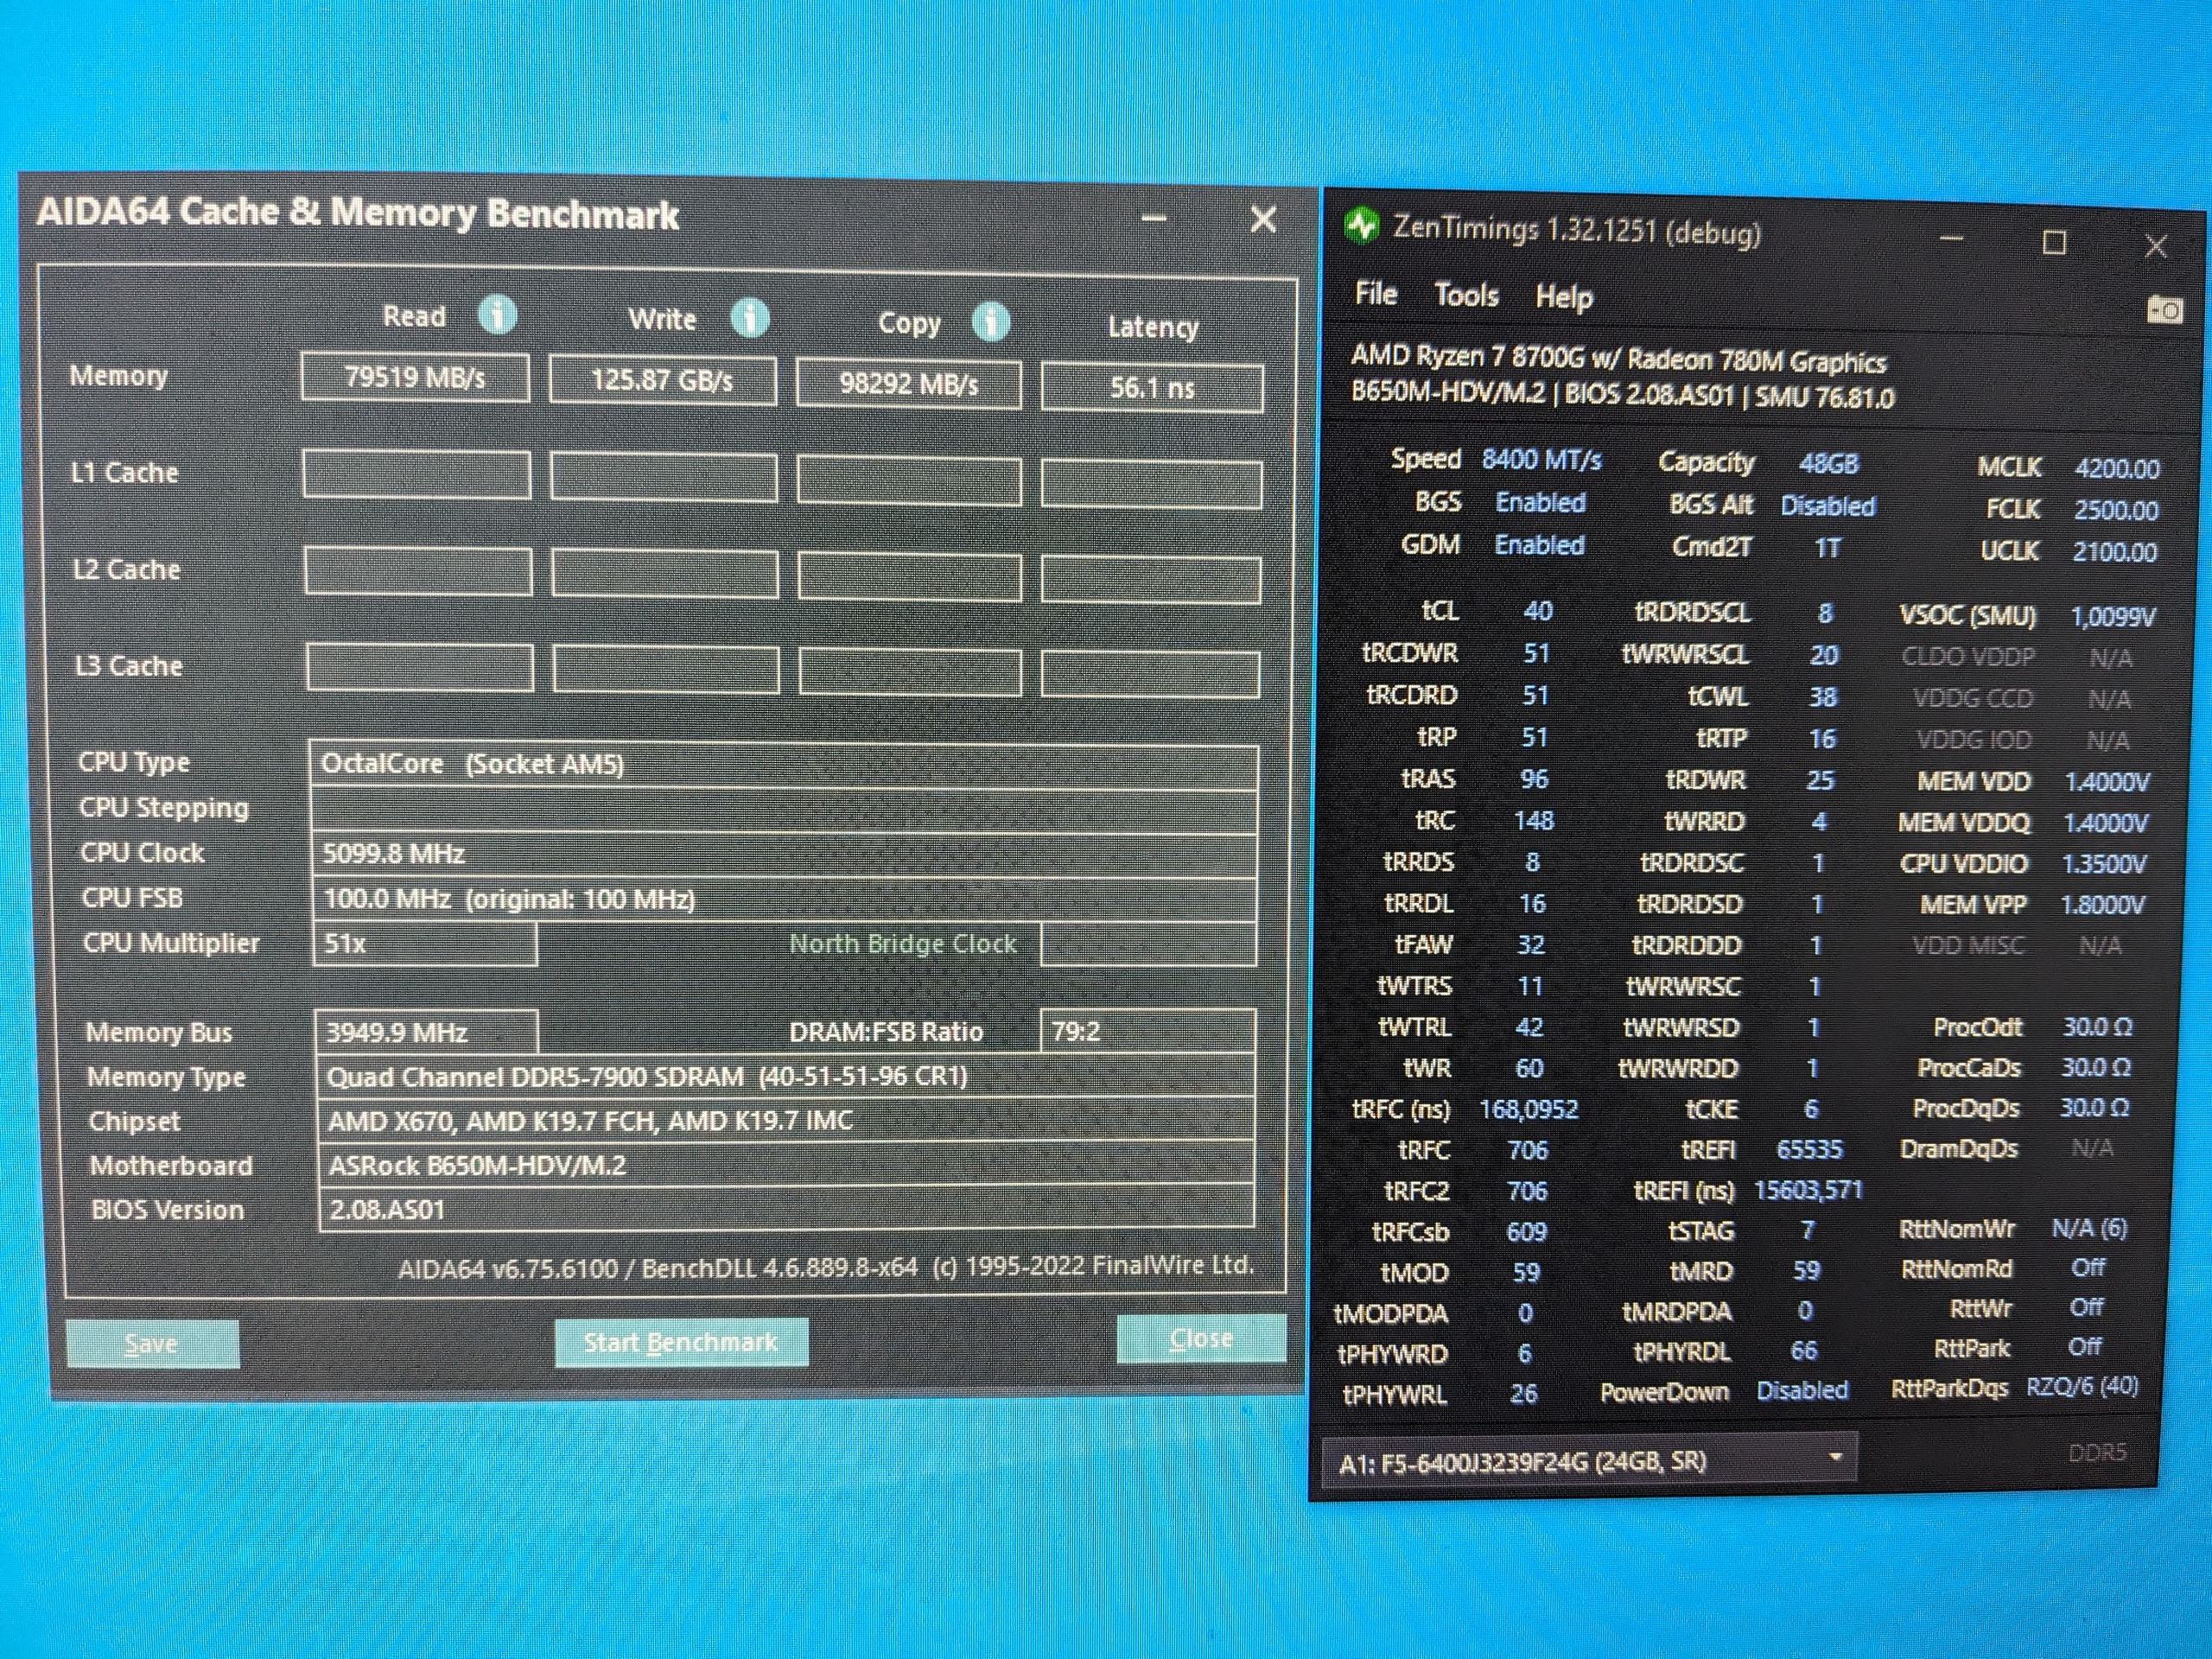2212x1659 pixels.
Task: Minimize the AIDA64 benchmark window
Action: (x=1155, y=218)
